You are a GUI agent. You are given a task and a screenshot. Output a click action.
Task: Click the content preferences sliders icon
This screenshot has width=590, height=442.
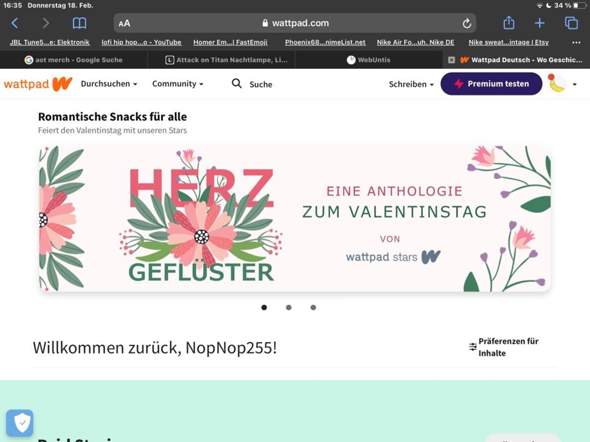tap(473, 346)
